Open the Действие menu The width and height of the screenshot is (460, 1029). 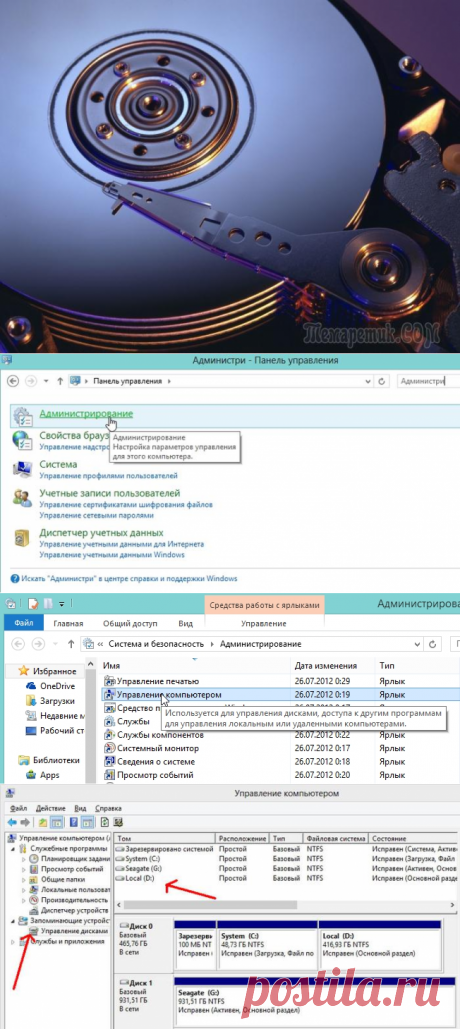coord(51,808)
